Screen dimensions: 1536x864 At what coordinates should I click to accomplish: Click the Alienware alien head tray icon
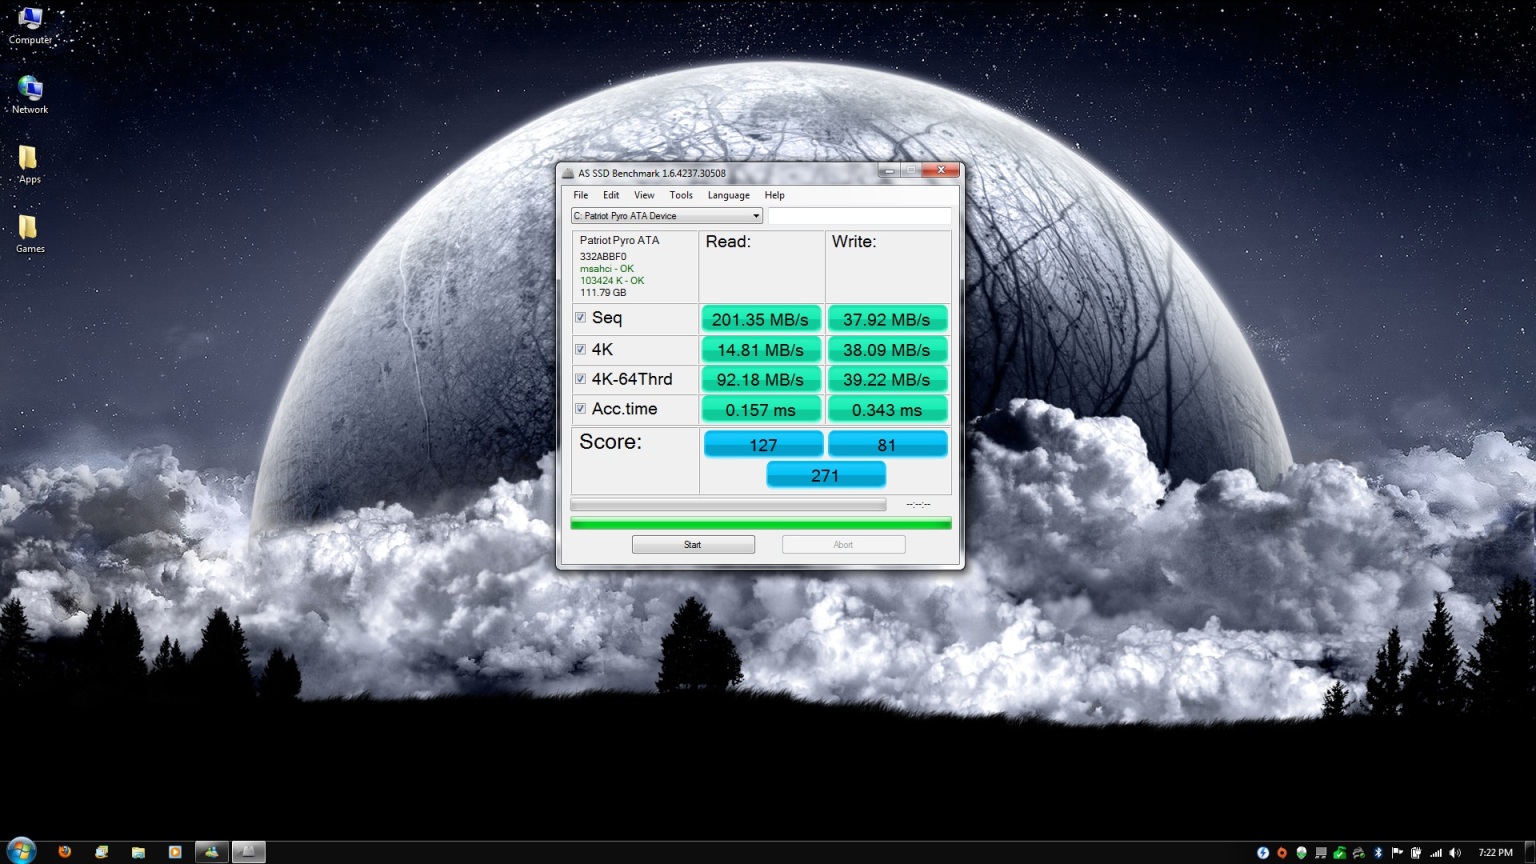pyautogui.click(x=1301, y=853)
